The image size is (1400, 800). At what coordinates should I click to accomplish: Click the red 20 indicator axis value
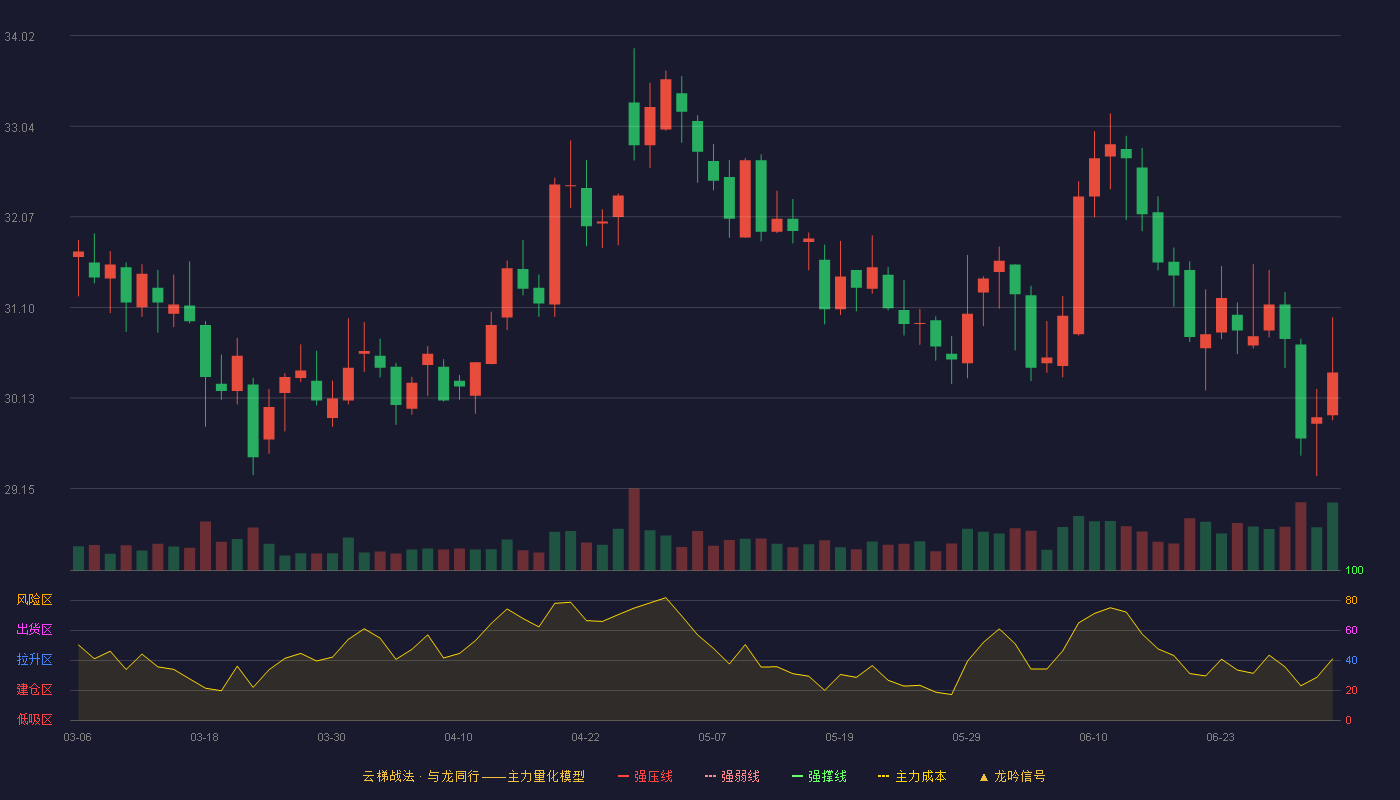pos(1351,691)
